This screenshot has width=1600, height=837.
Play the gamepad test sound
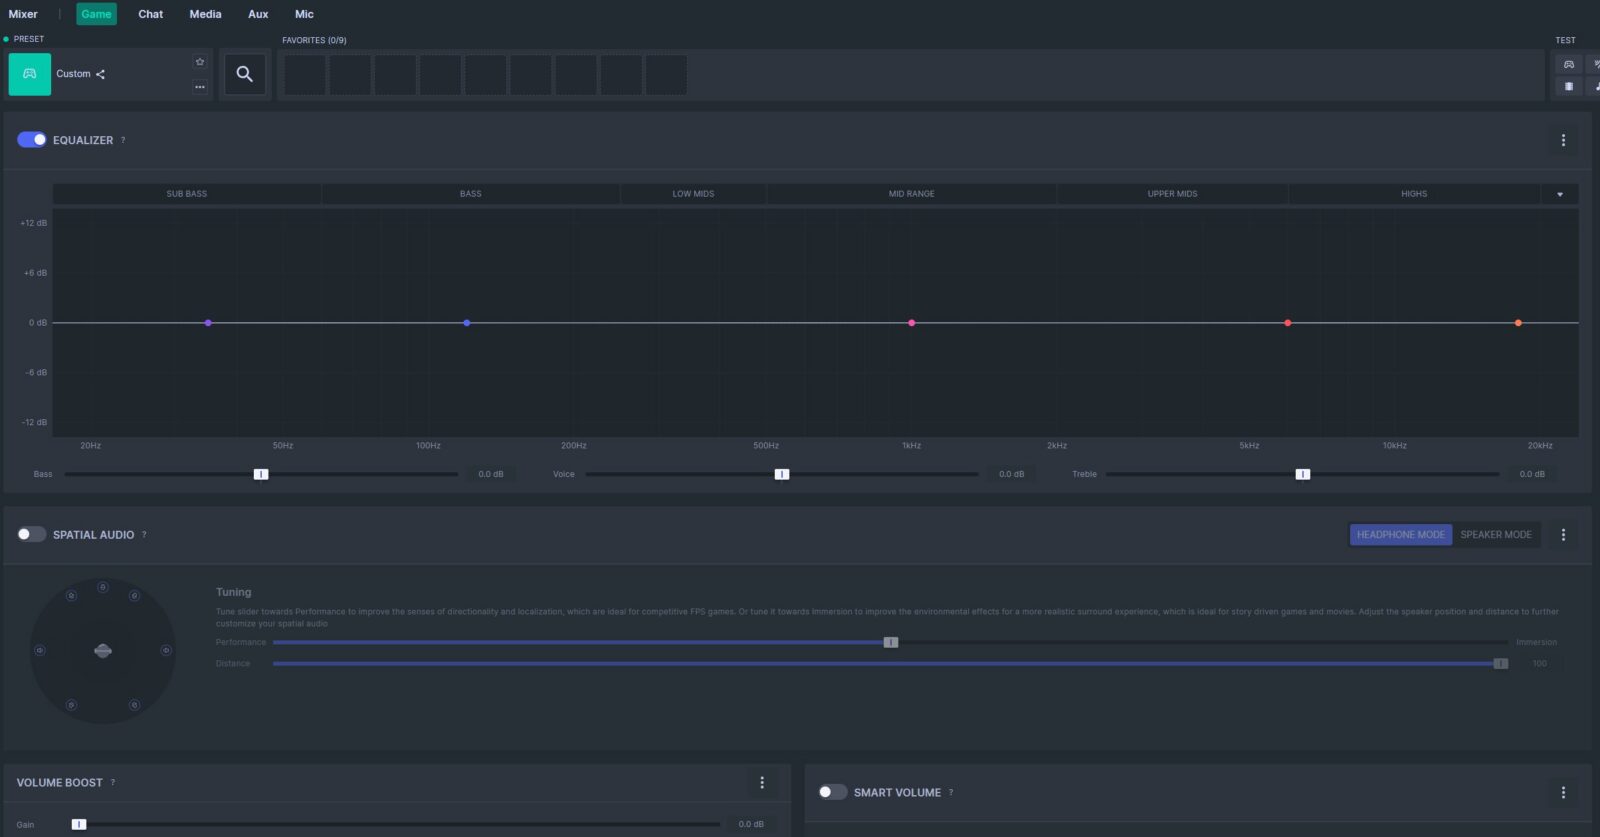coord(1568,64)
